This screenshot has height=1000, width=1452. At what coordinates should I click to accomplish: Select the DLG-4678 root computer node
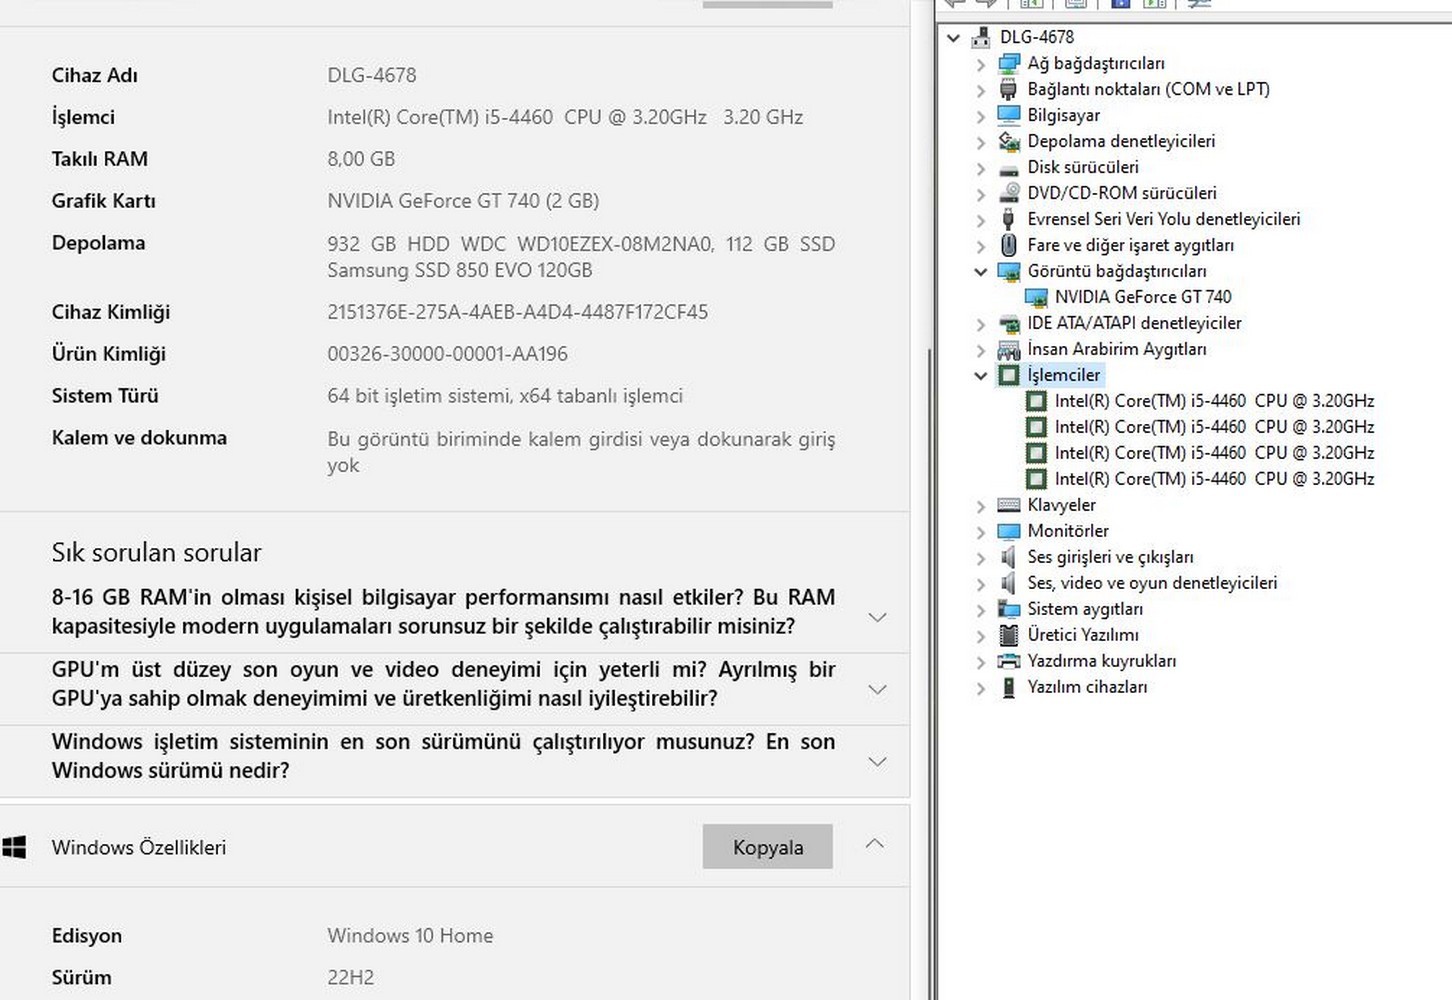tap(1036, 37)
